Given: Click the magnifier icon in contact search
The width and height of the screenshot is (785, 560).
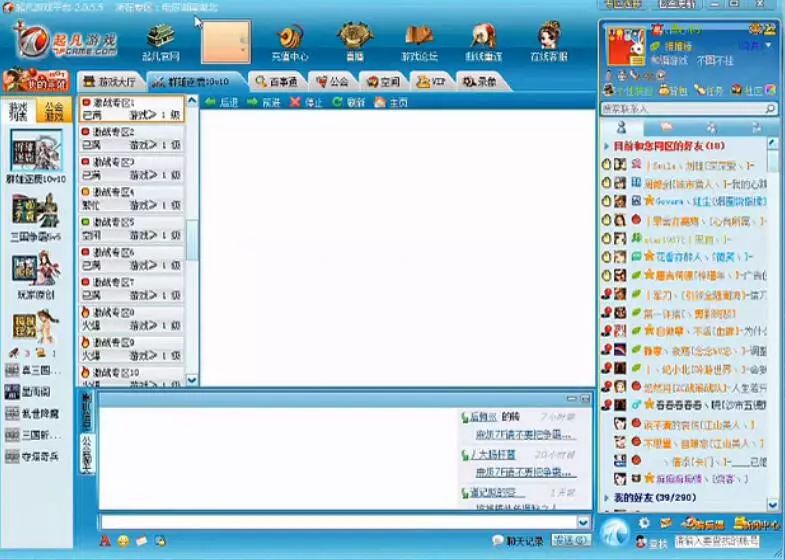Looking at the screenshot, I should coord(771,109).
